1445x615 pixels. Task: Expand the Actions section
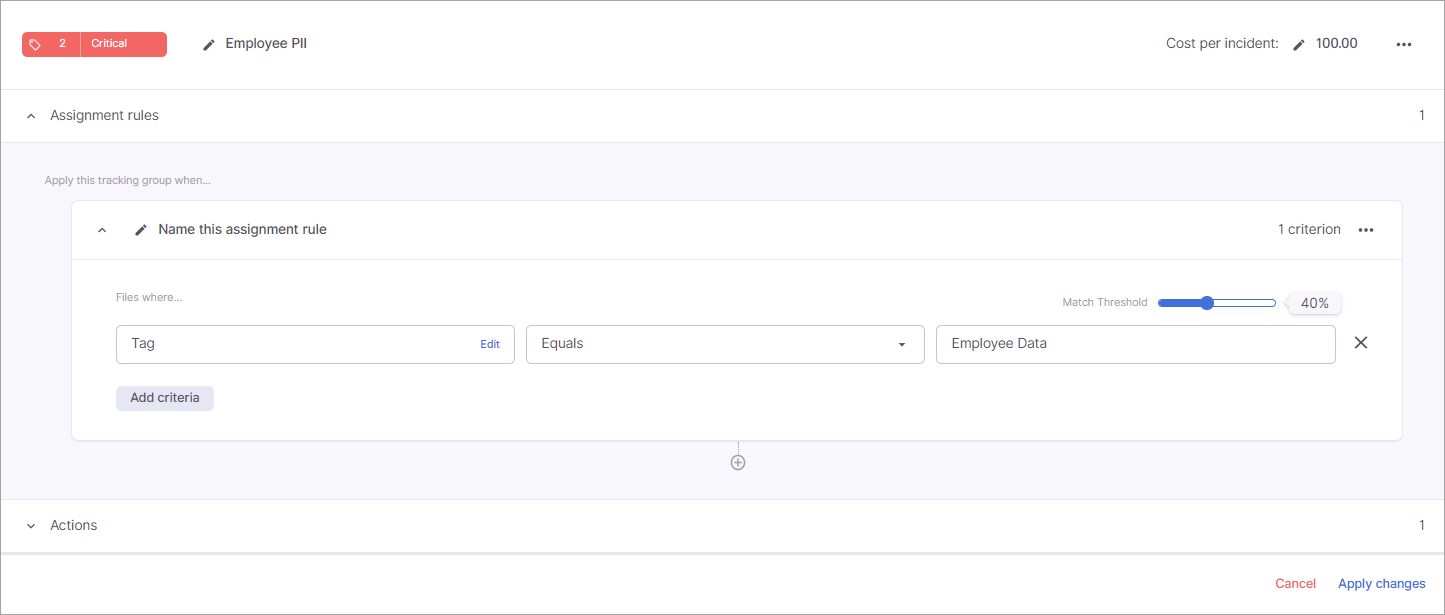(x=30, y=526)
